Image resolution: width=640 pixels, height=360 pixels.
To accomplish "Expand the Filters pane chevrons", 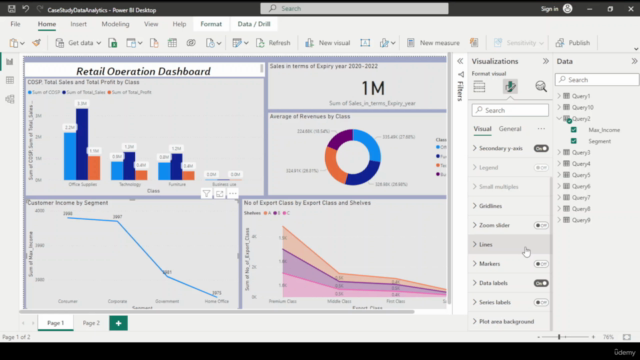I will coord(460,61).
